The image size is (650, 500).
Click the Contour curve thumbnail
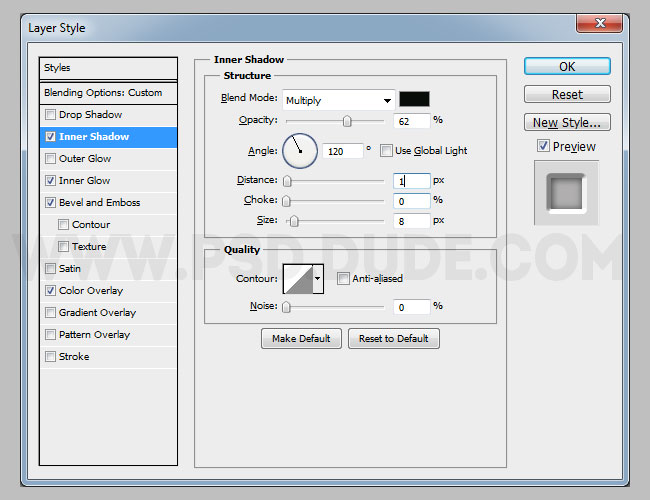(297, 278)
